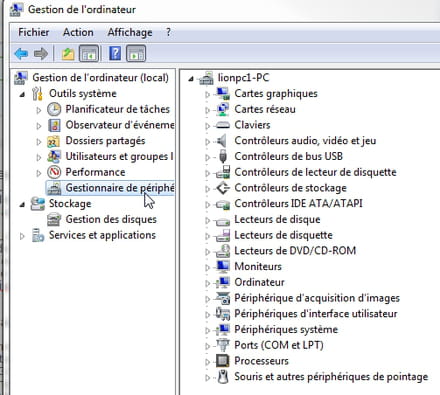Screen dimensions: 440x395
Task: Click the Planificateur de tâches clock icon
Action: [x=54, y=109]
